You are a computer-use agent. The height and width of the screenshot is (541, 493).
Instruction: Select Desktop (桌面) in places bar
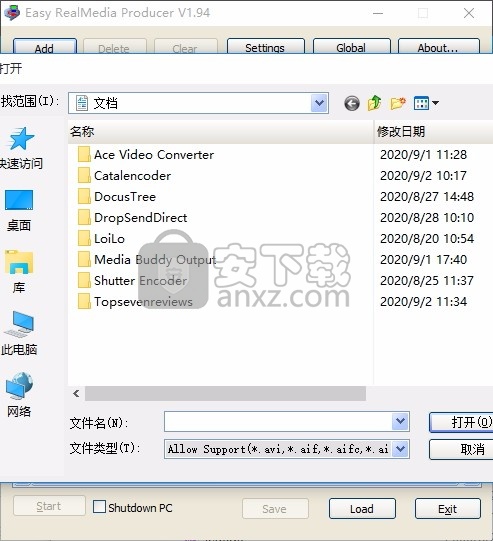pos(19,210)
